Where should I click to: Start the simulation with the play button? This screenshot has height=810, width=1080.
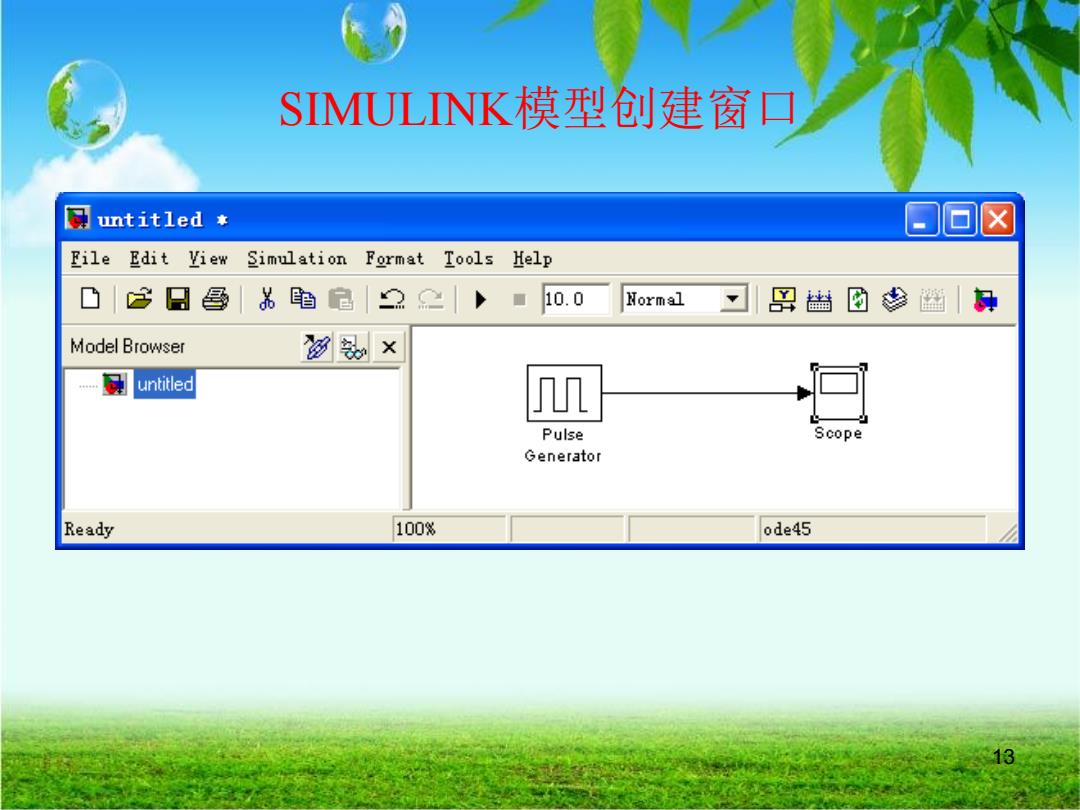point(481,300)
